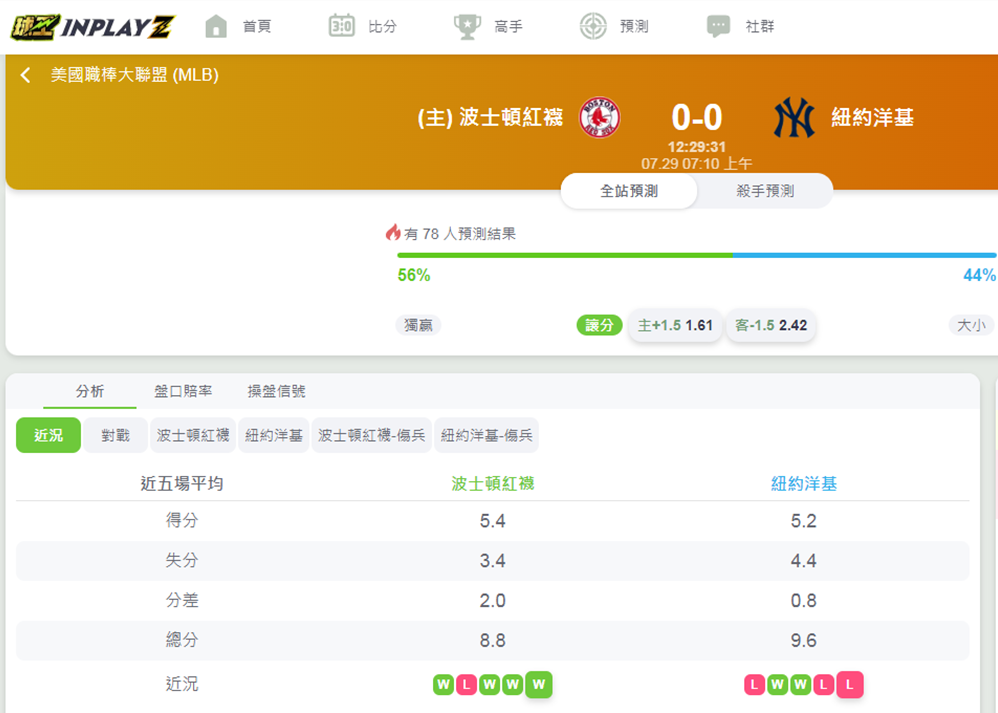998x713 pixels.
Task: Click the Red Sox 分差 value 2.0
Action: [493, 600]
